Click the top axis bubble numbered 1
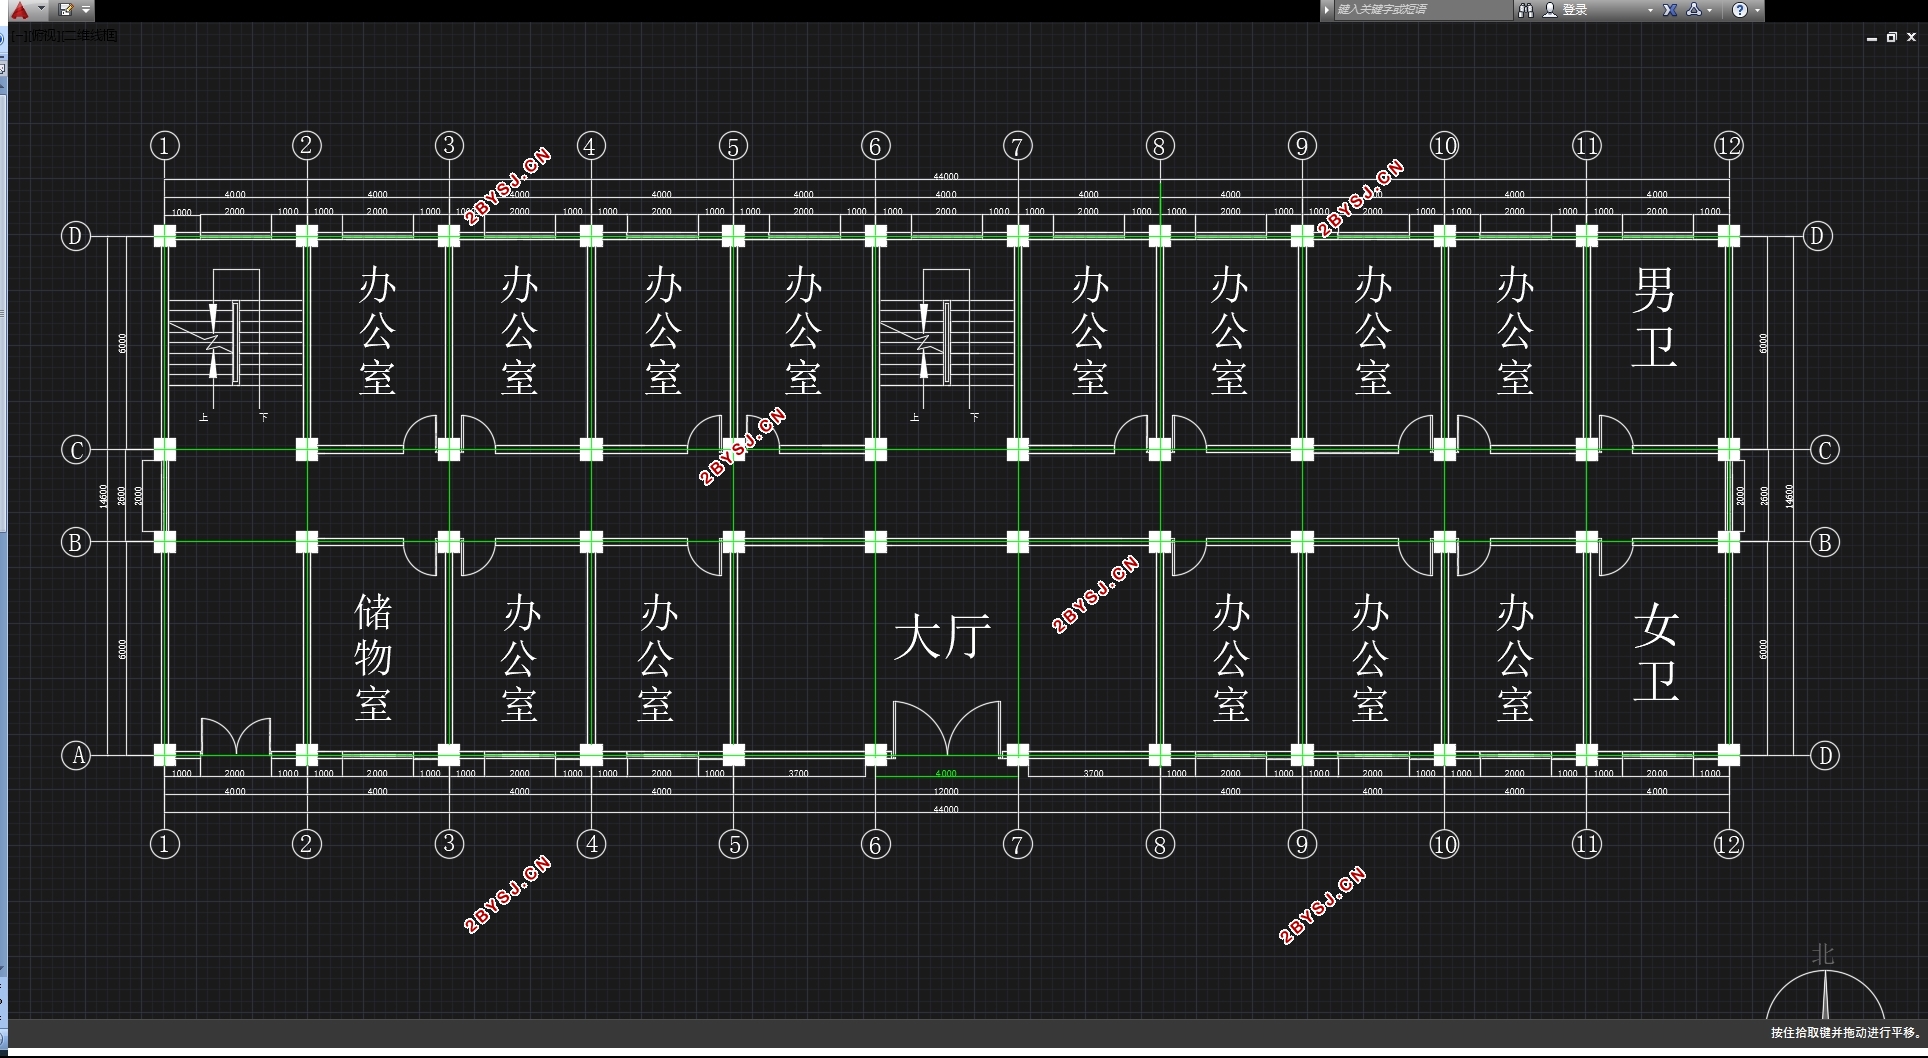 click(165, 146)
